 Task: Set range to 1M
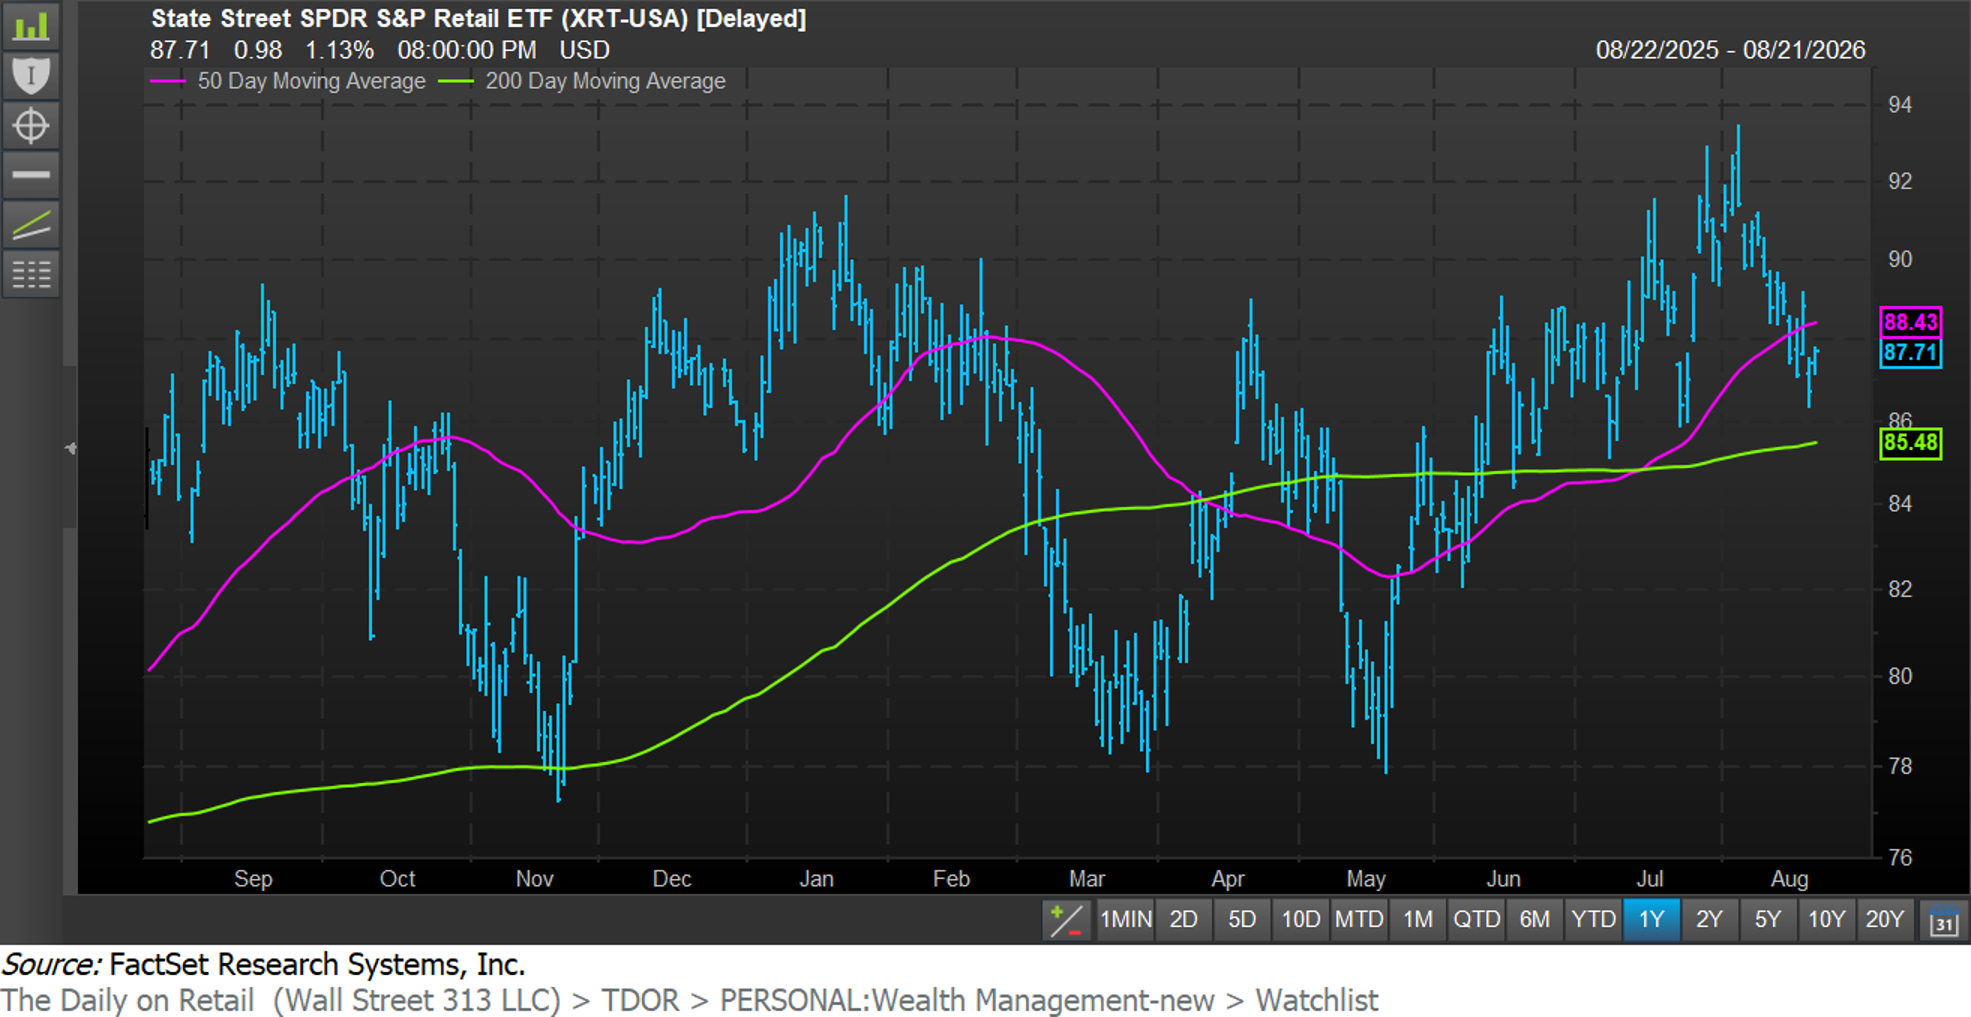(1418, 919)
